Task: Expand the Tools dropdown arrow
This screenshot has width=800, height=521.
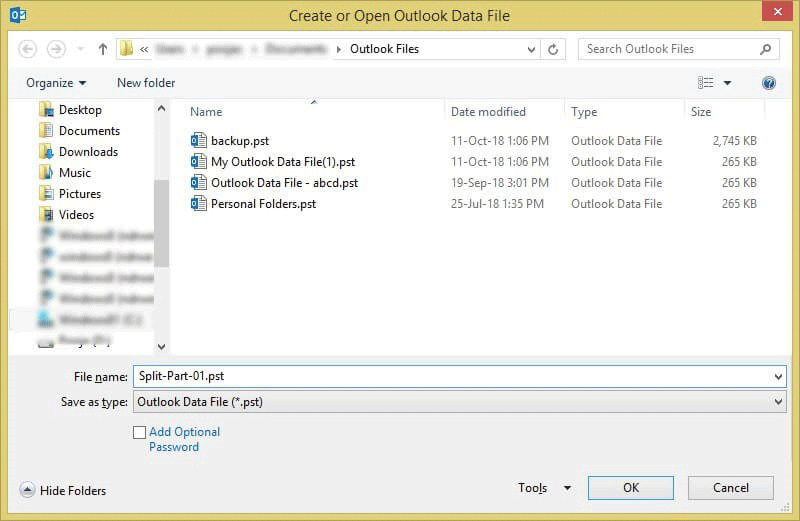Action: pyautogui.click(x=567, y=488)
